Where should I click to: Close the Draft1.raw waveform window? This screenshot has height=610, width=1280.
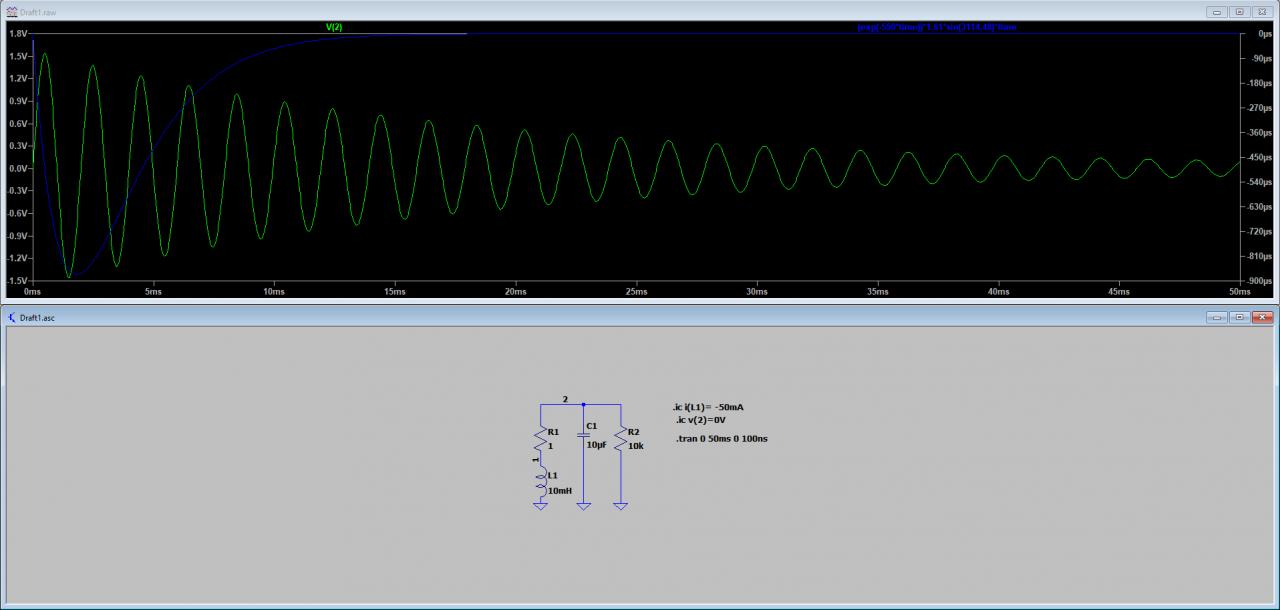(x=1262, y=12)
